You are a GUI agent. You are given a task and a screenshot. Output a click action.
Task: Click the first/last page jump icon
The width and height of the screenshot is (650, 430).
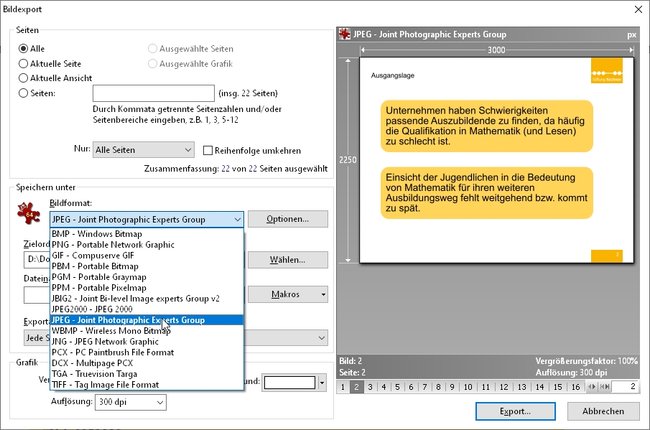click(x=605, y=387)
